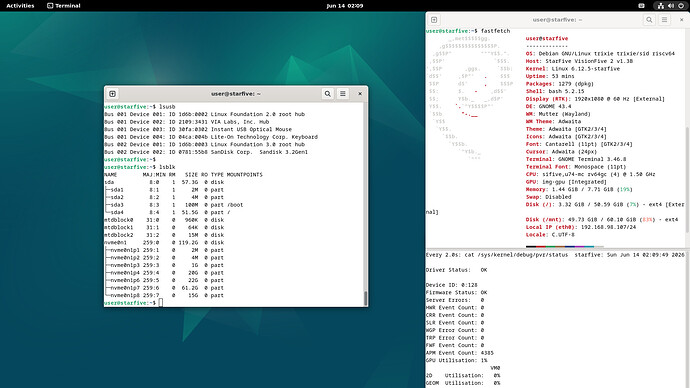This screenshot has height=388, width=690.
Task: Click the watch header 'Every 2.0s: cat /sys/kernel/debug/pvr/status'
Action: 497,255
